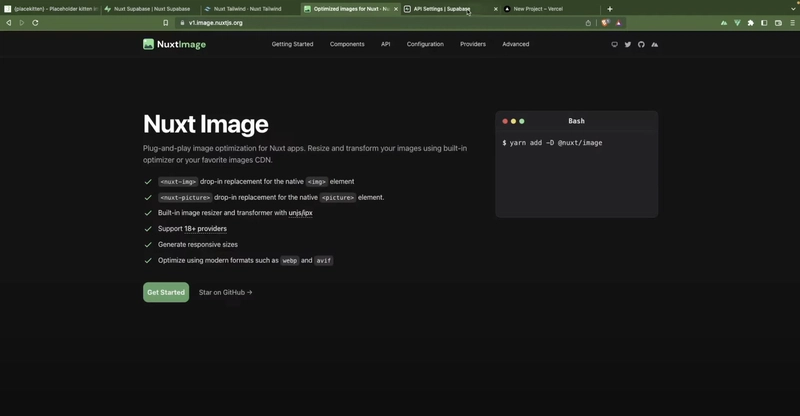
Task: Open the API nav item
Action: click(386, 44)
